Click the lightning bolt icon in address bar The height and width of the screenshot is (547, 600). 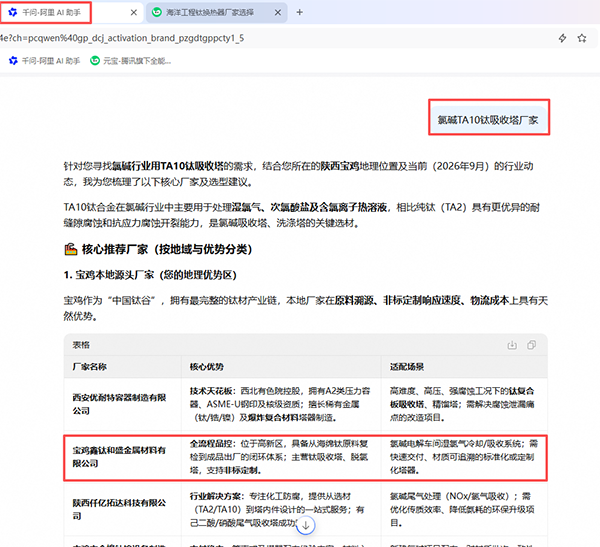coord(562,38)
